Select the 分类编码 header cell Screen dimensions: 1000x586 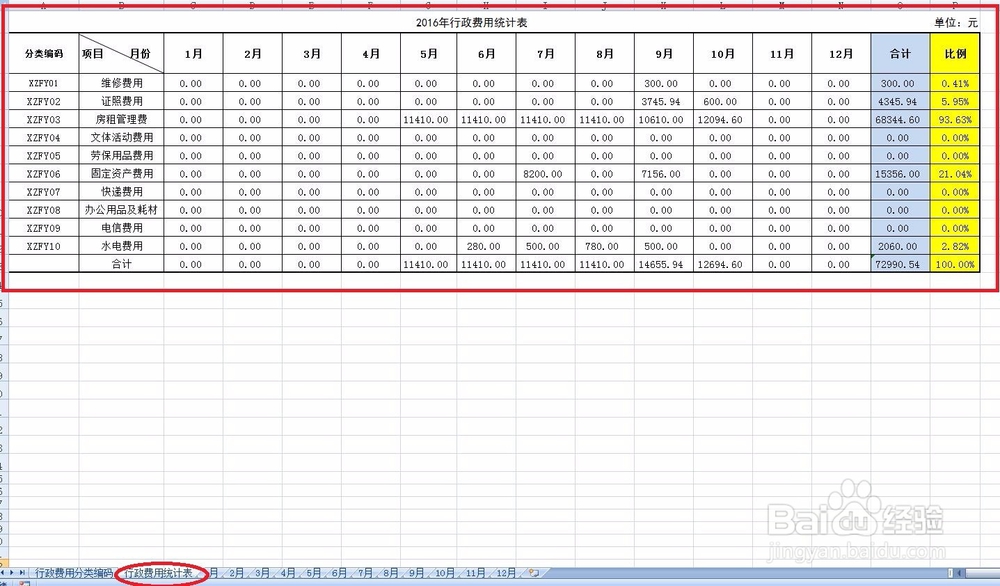click(x=43, y=54)
